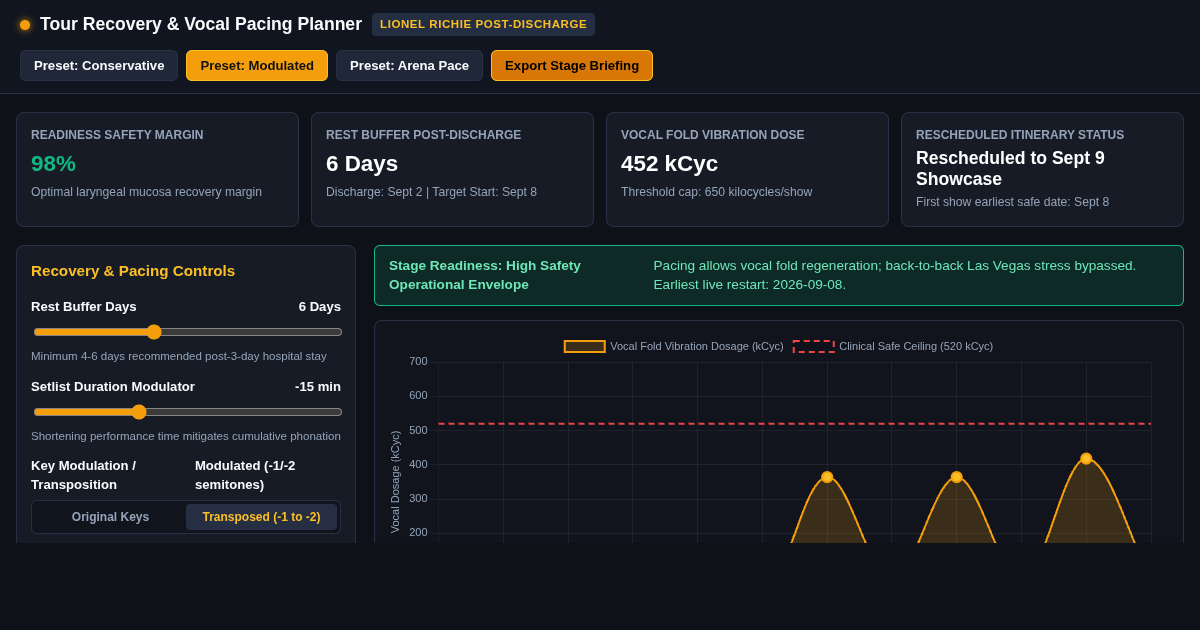Open the Vocal Fold Vibration Dose card
The width and height of the screenshot is (1200, 630).
747,169
